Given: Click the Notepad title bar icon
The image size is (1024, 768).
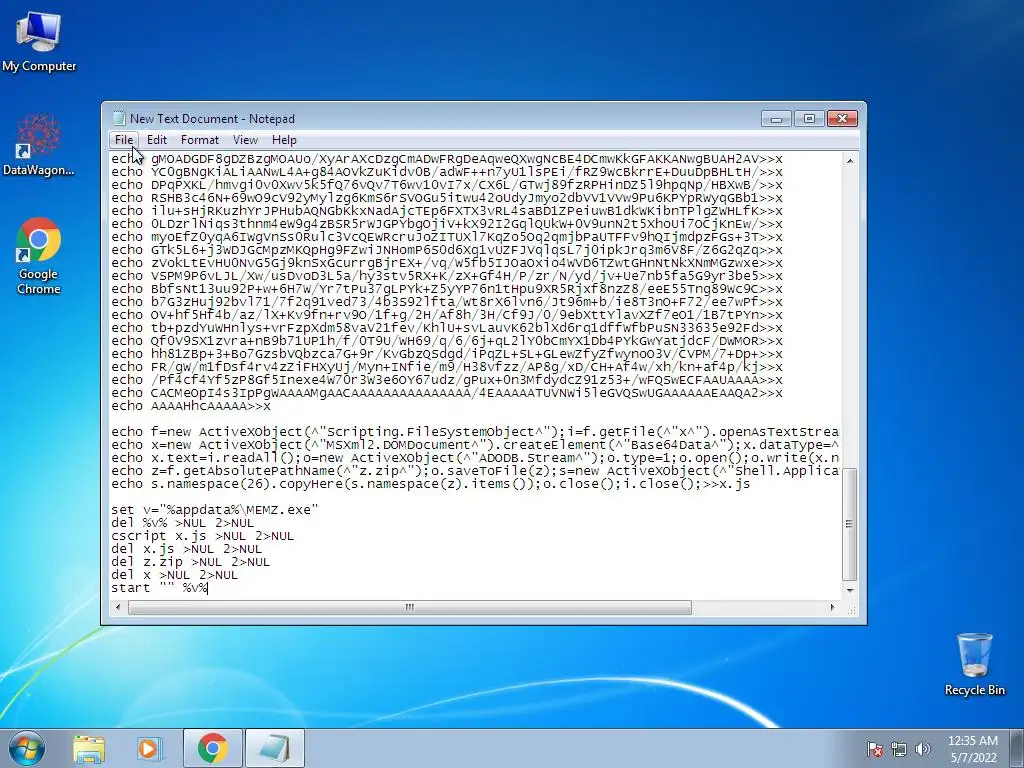Looking at the screenshot, I should [118, 118].
